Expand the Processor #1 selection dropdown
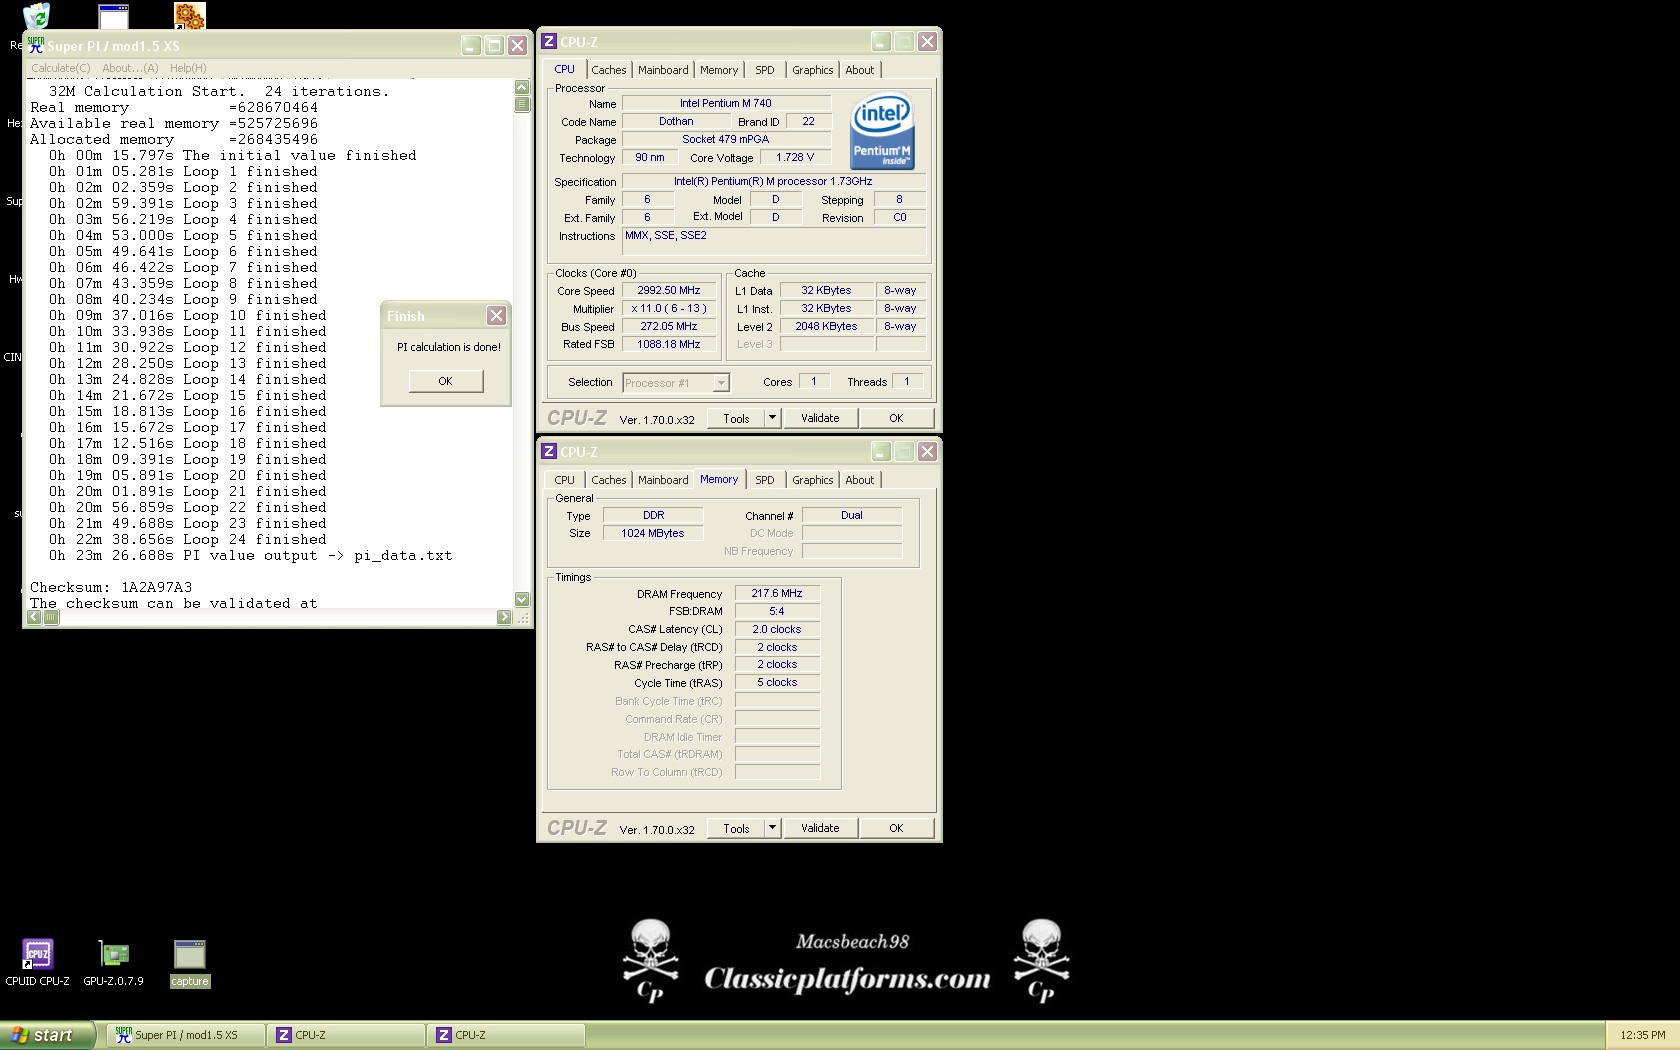The height and width of the screenshot is (1050, 1680). click(x=720, y=383)
